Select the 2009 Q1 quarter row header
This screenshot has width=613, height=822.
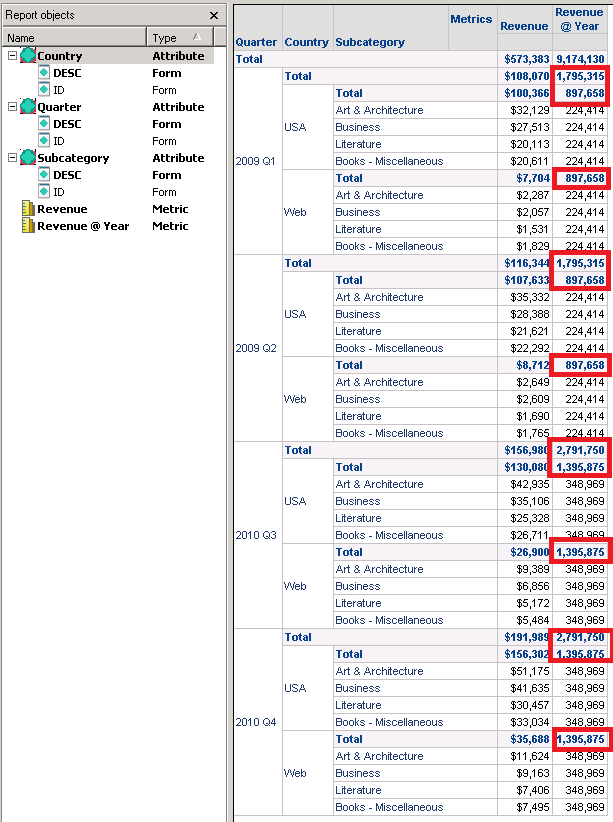click(x=256, y=161)
